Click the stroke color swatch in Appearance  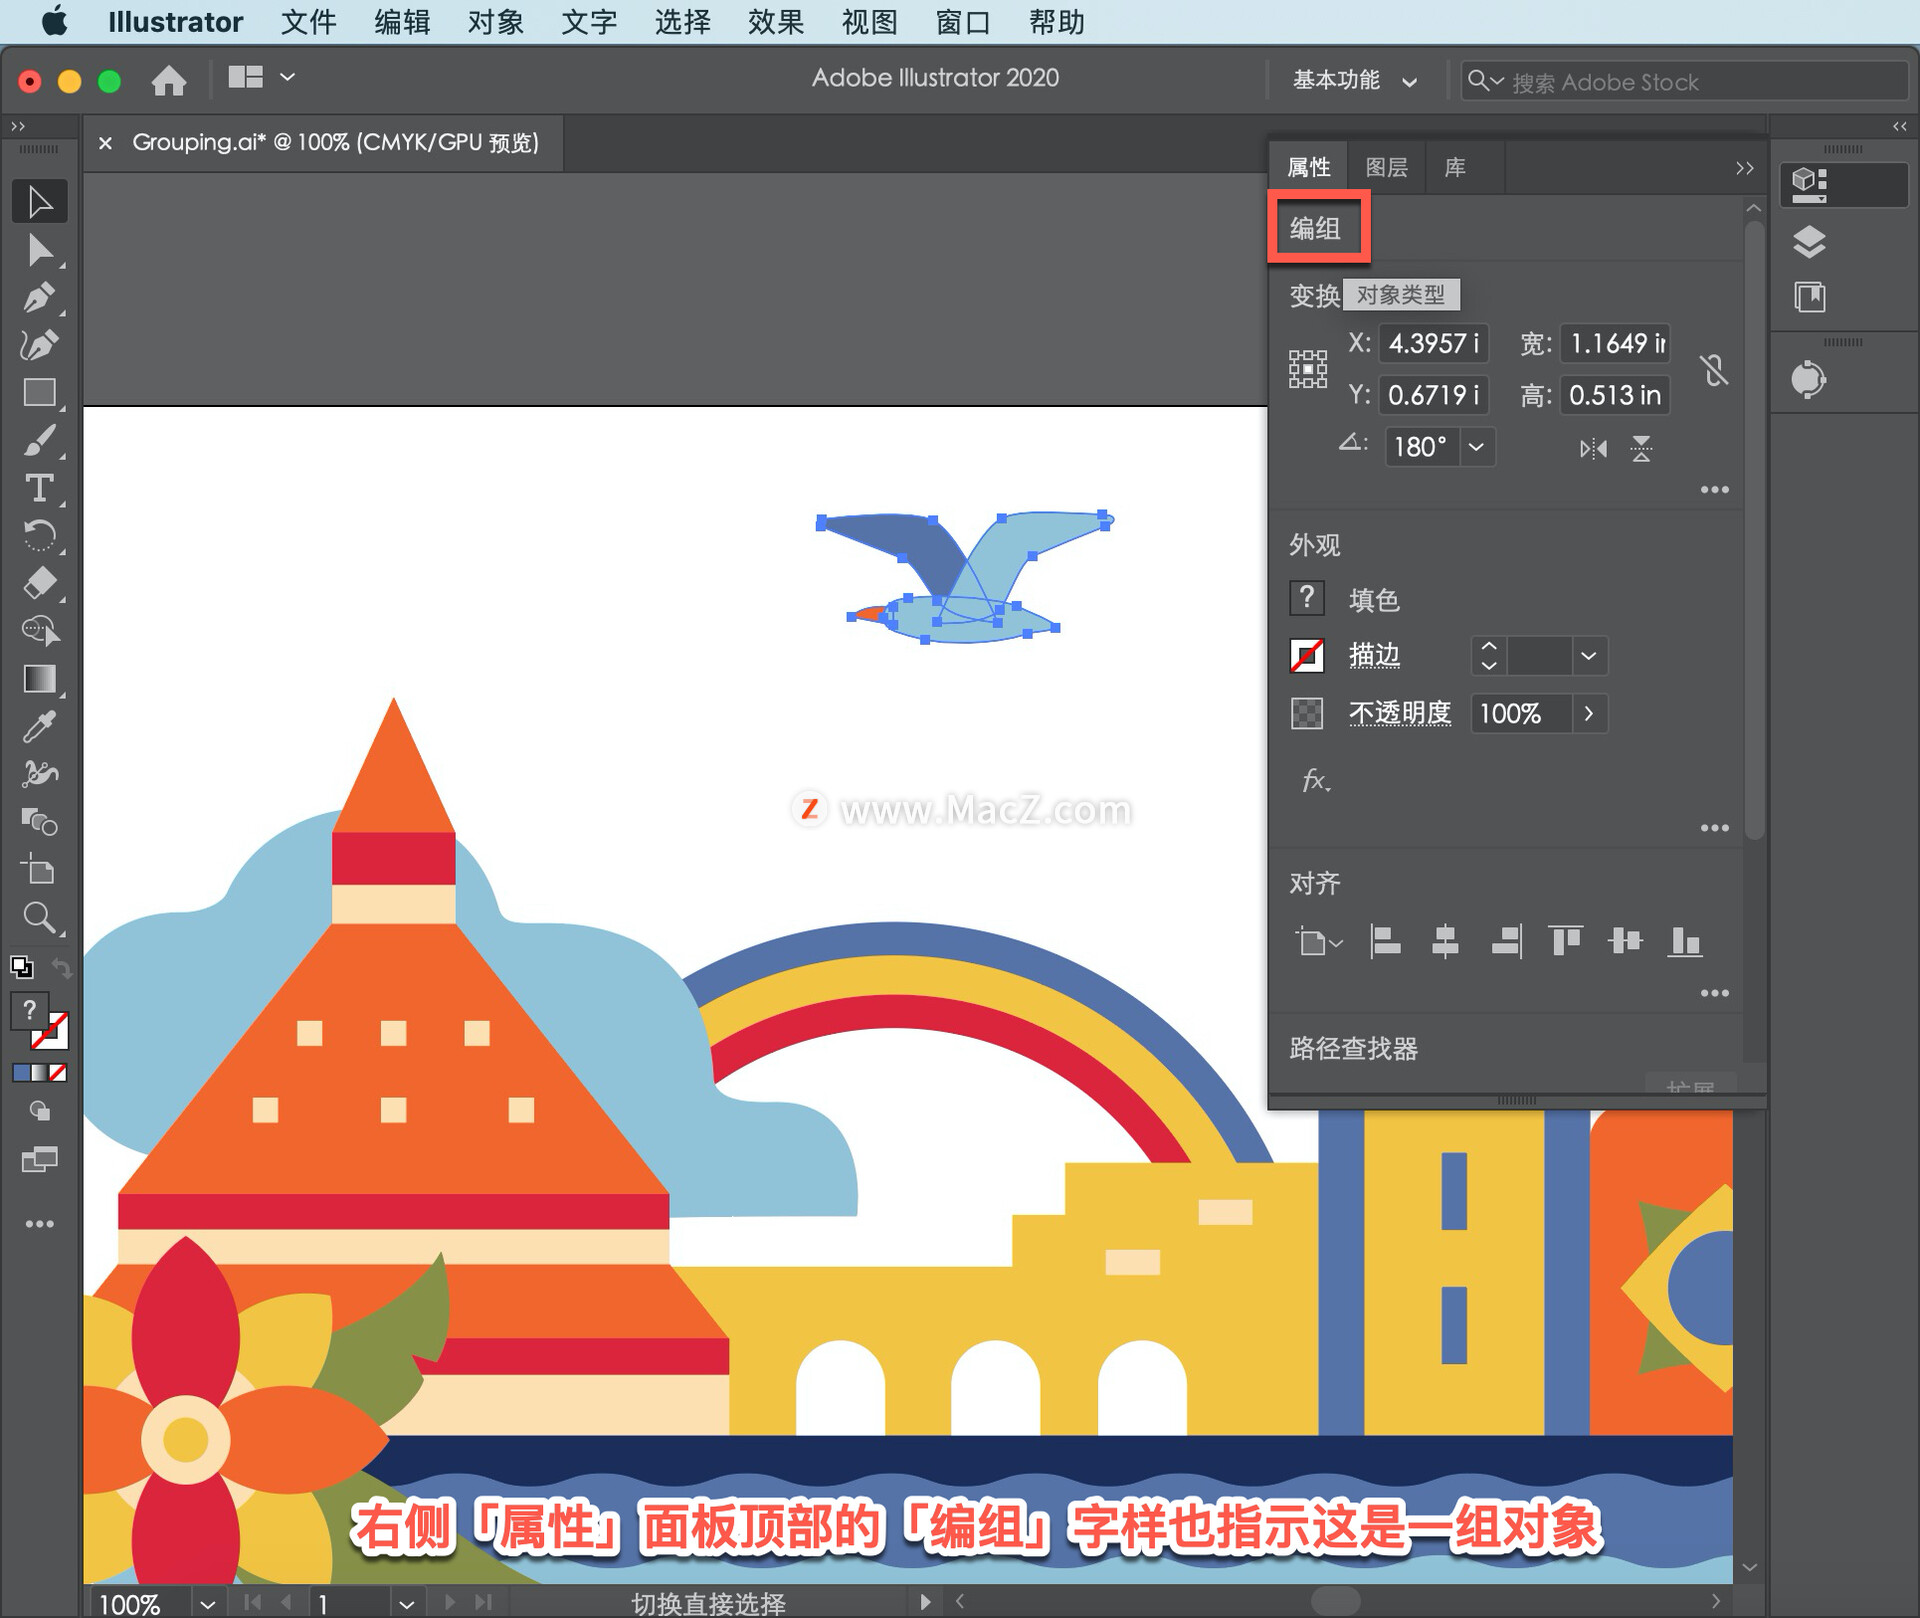[1307, 656]
